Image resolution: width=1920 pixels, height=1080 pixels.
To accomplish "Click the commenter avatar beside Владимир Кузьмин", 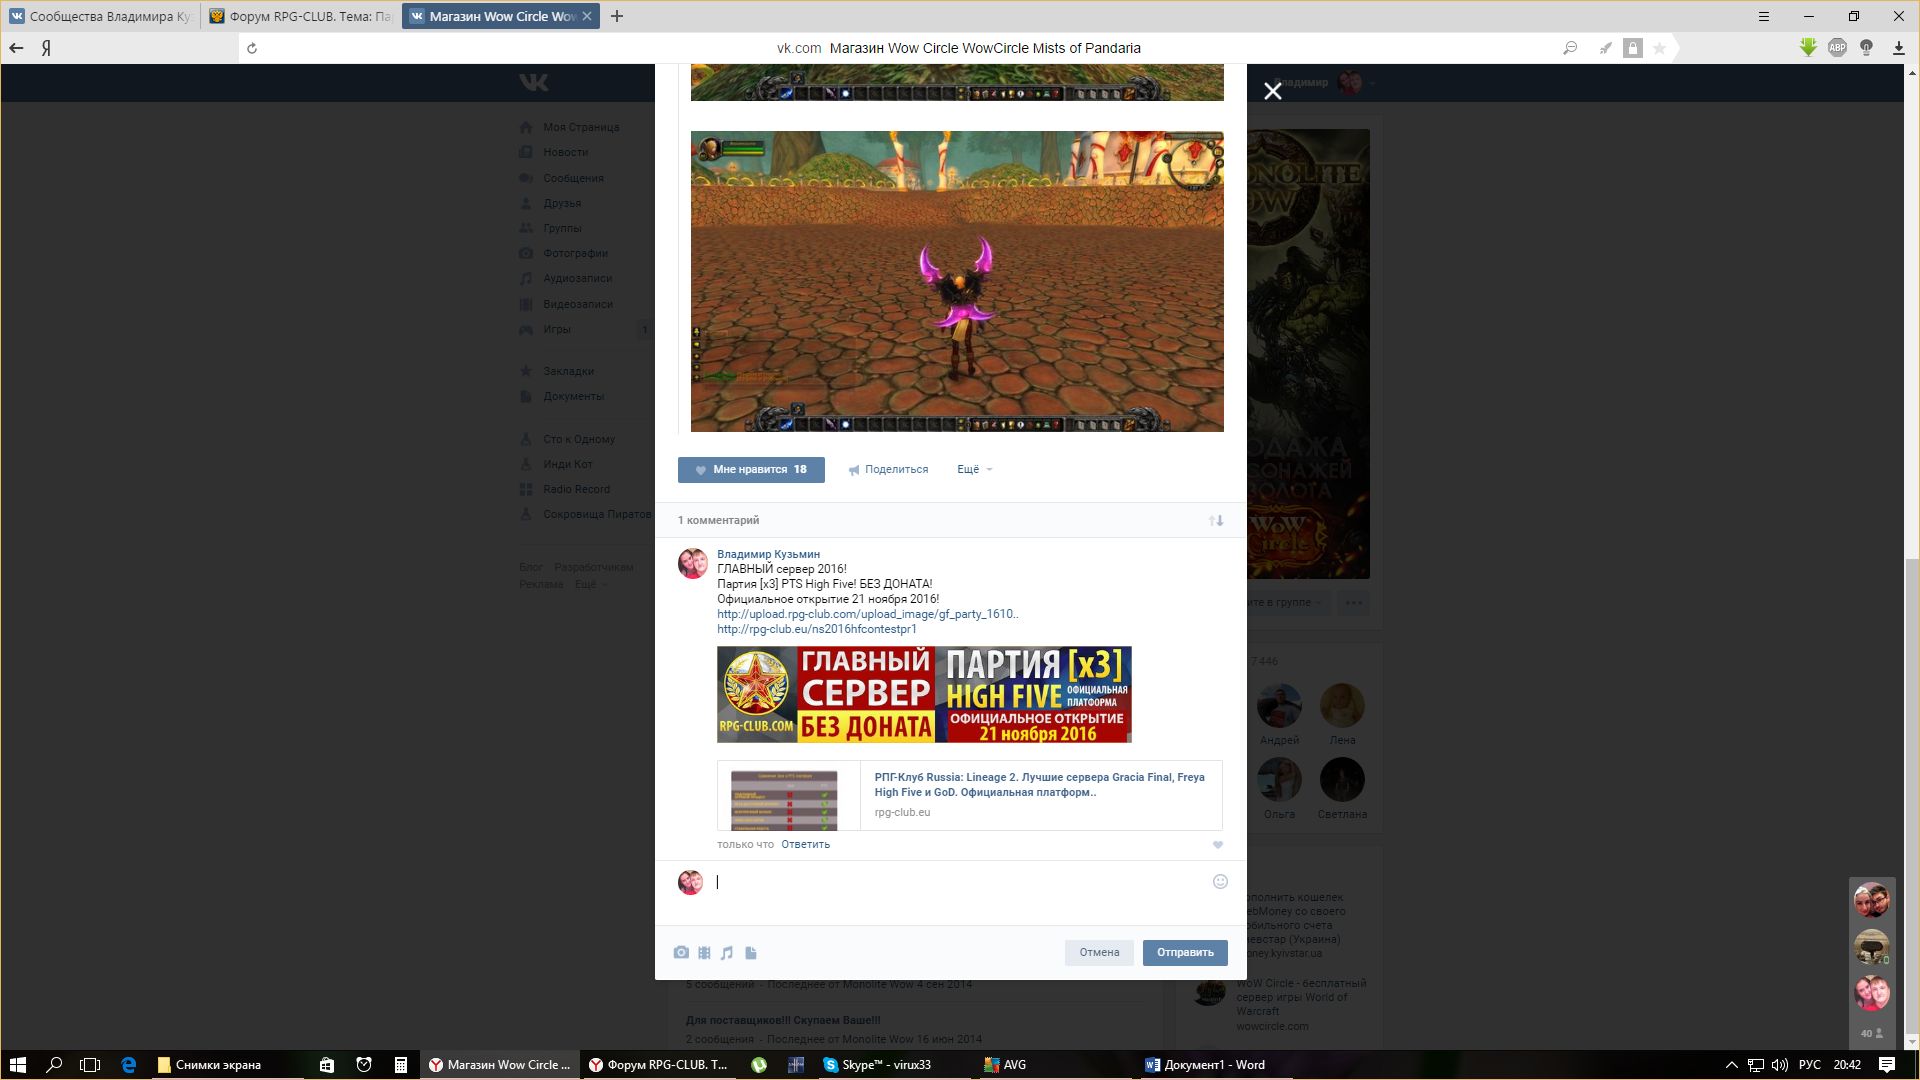I will [x=693, y=564].
